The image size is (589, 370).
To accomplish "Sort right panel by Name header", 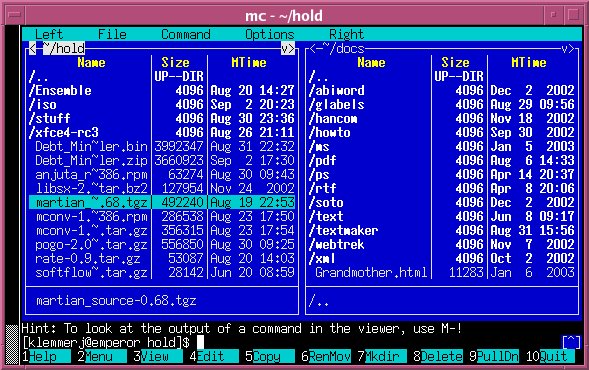I will click(x=371, y=62).
